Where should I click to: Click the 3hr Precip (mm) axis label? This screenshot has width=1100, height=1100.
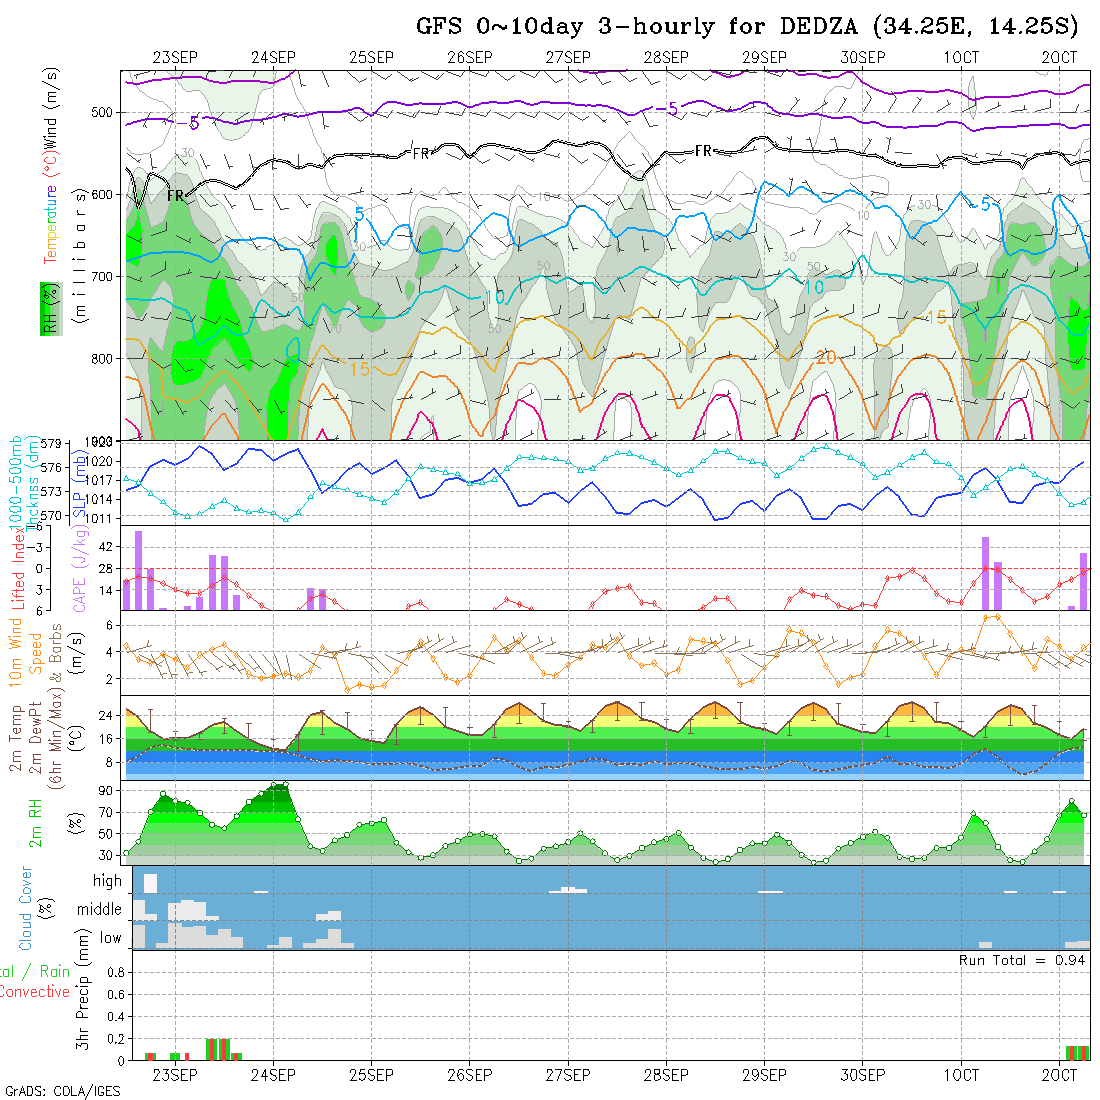coord(82,1003)
